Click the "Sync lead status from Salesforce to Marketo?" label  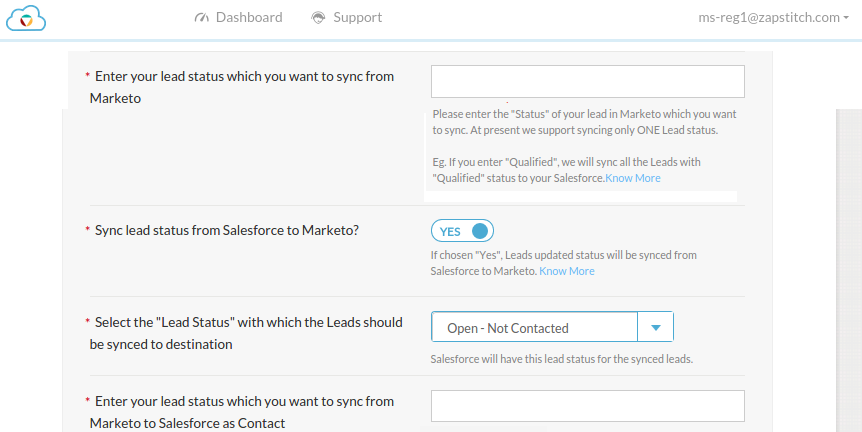(226, 230)
